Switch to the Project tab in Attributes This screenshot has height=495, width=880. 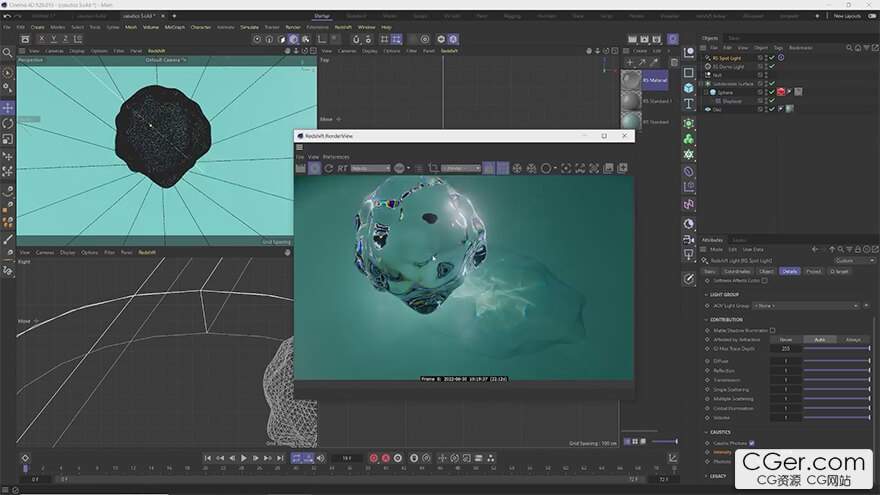click(x=813, y=271)
